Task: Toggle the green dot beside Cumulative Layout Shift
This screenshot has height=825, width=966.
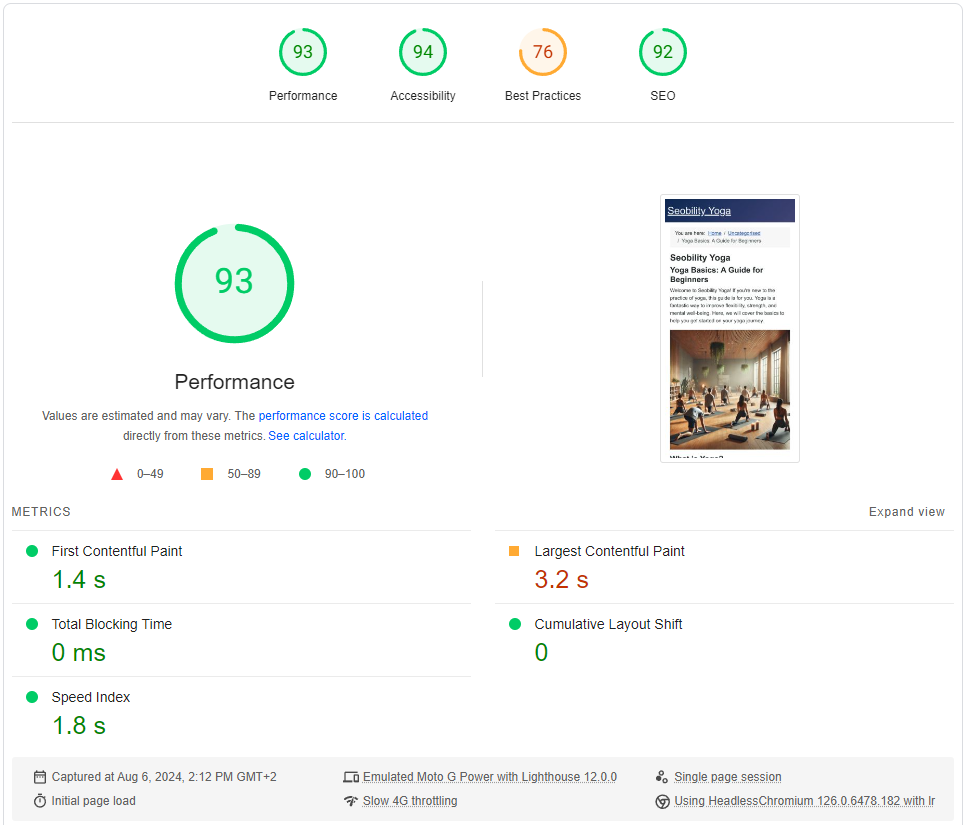Action: 515,624
